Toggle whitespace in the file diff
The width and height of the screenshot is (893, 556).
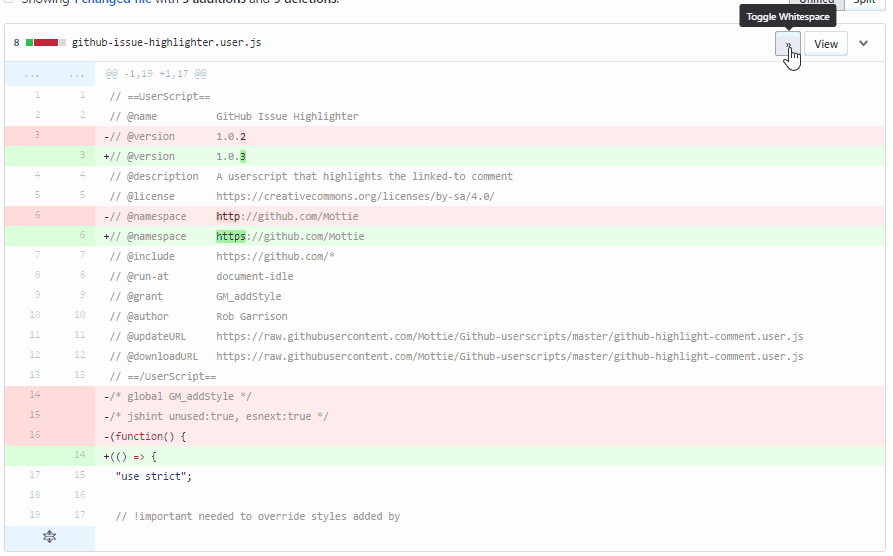click(787, 44)
